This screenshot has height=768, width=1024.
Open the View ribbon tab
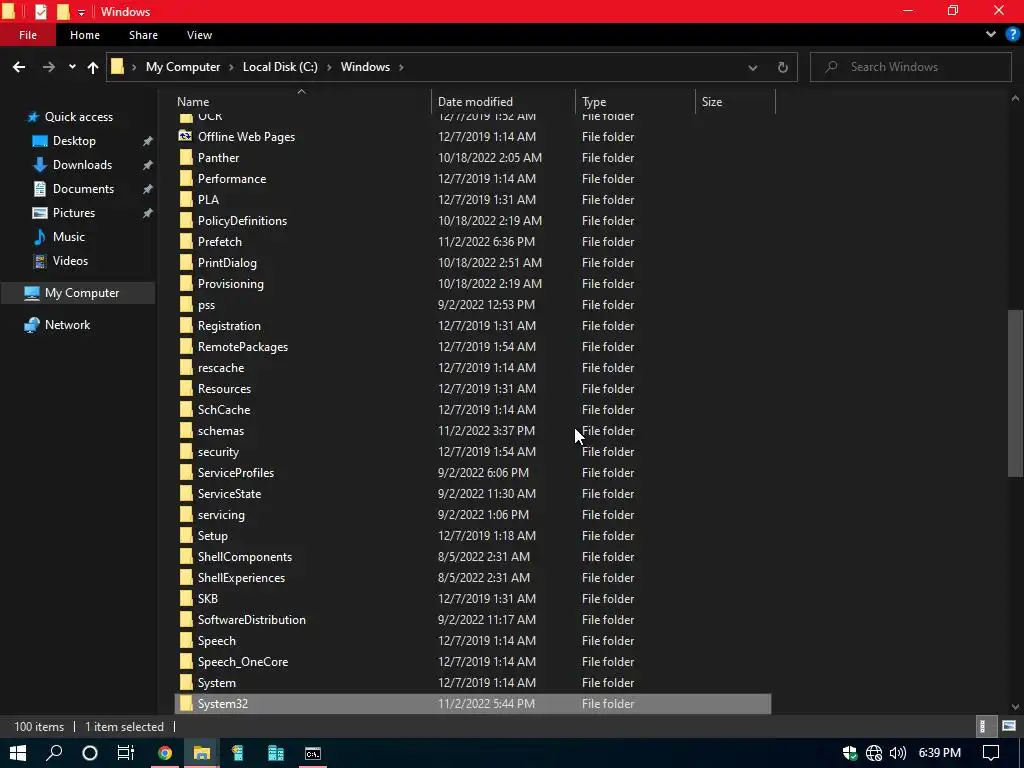[x=199, y=35]
